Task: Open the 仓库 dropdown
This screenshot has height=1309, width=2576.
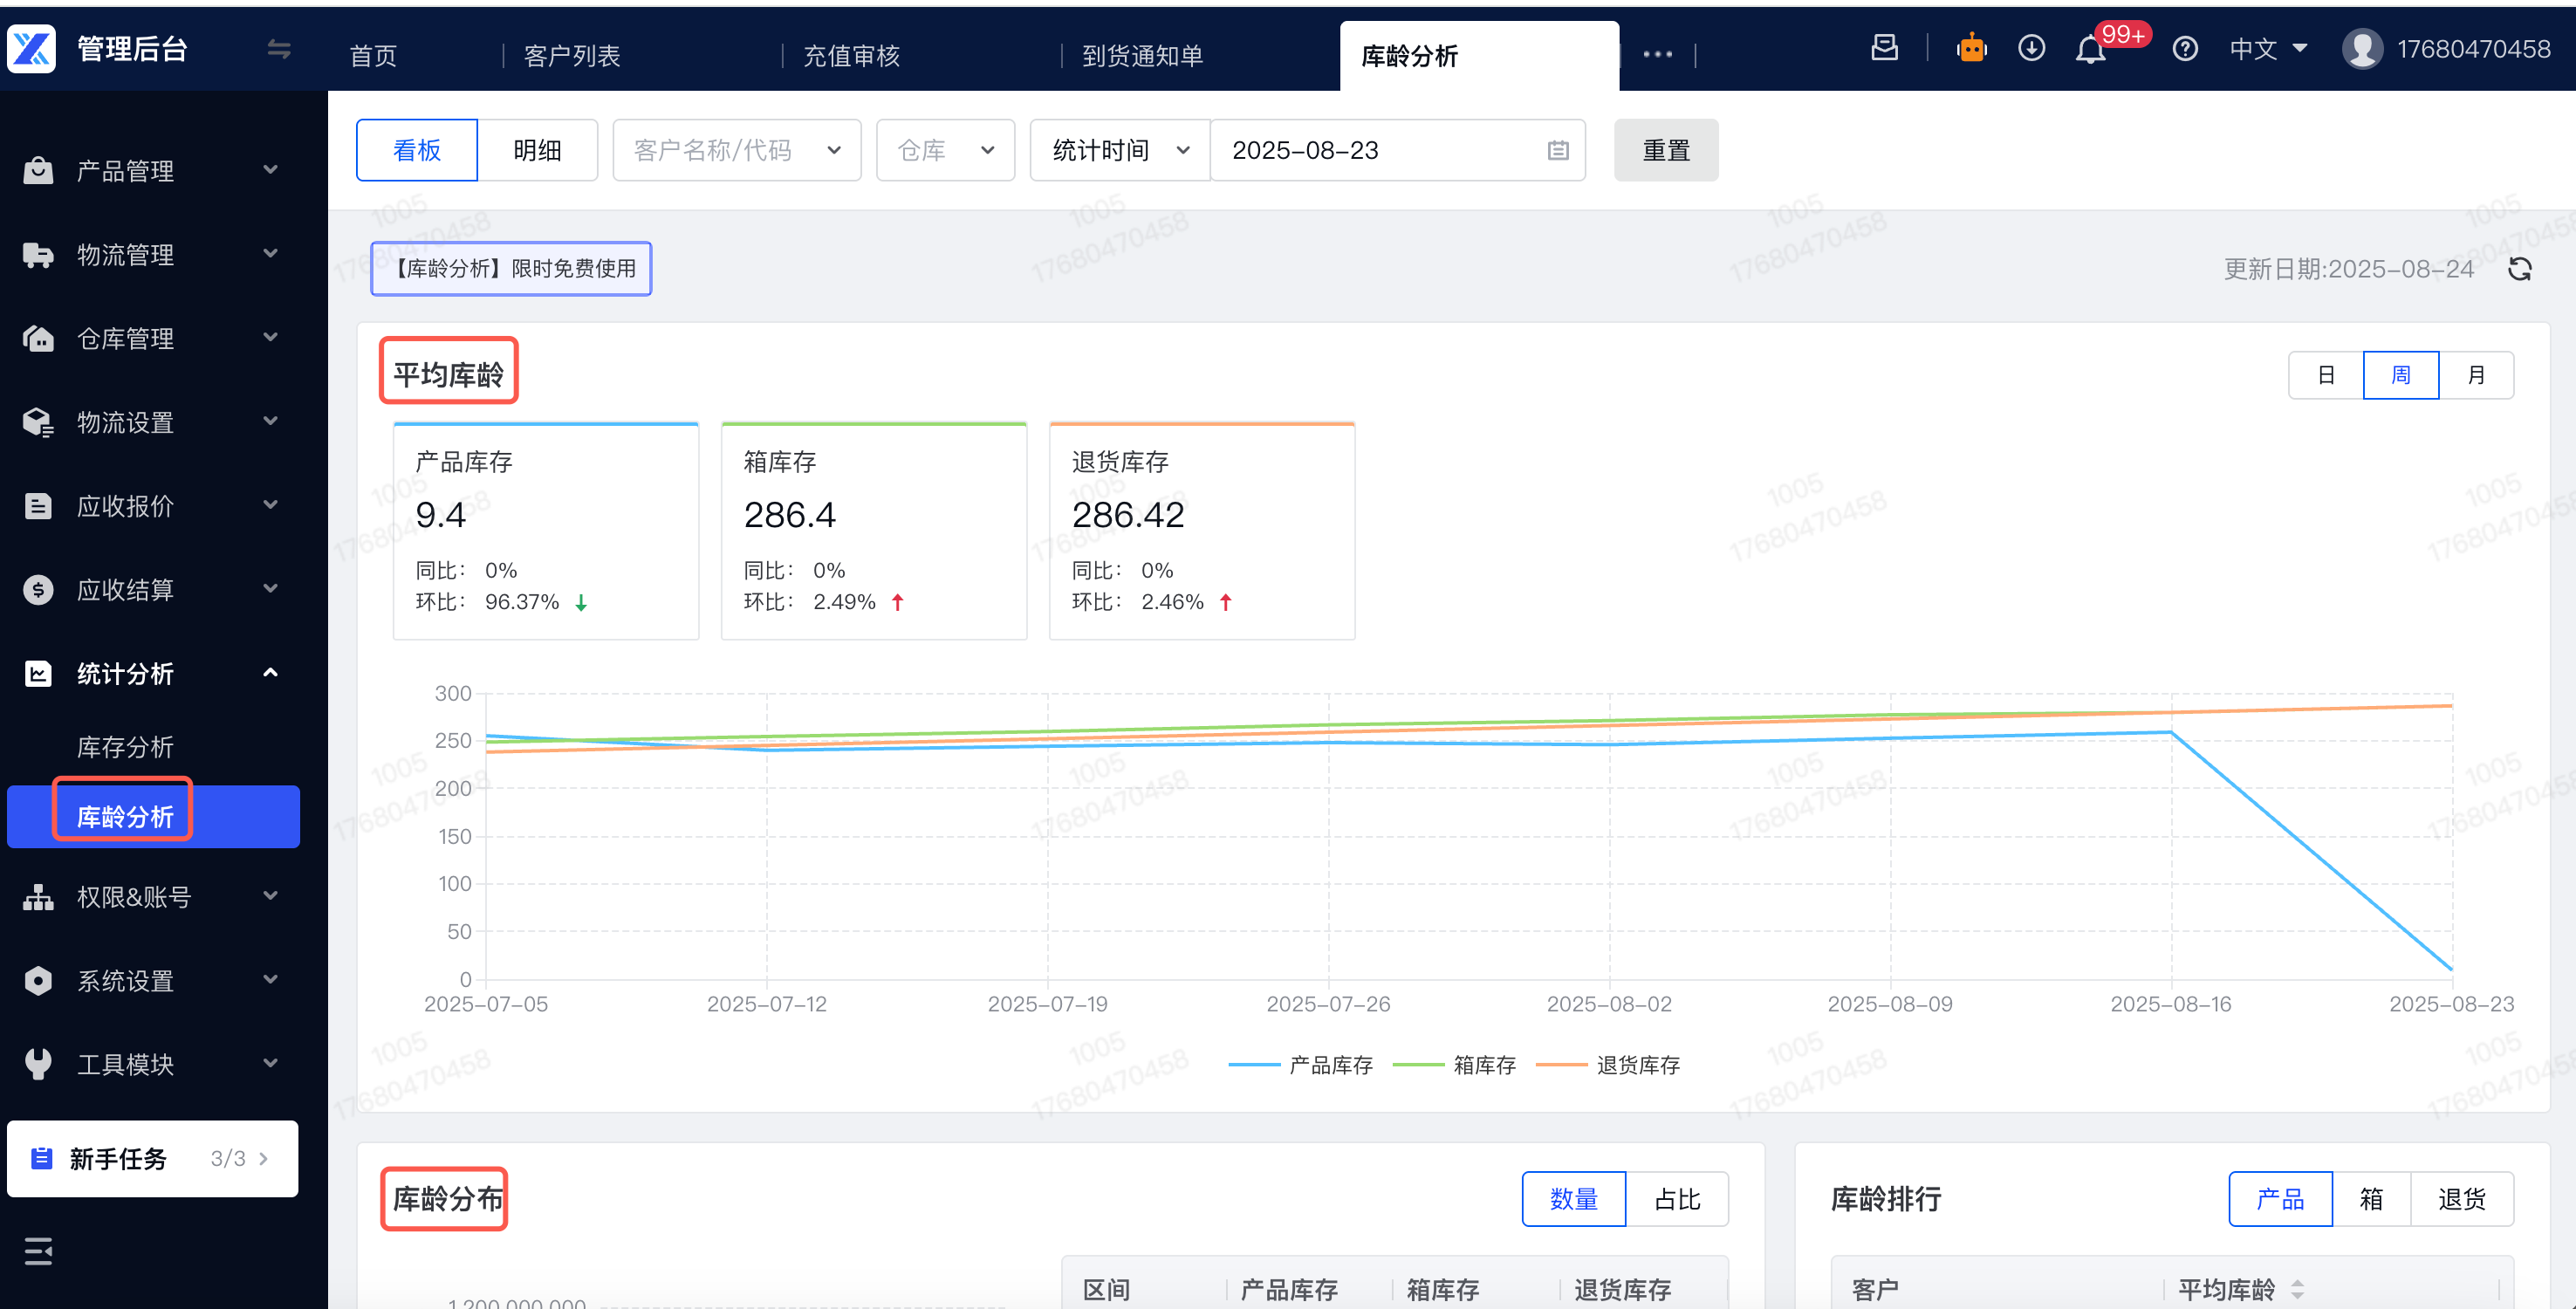Action: 946,151
